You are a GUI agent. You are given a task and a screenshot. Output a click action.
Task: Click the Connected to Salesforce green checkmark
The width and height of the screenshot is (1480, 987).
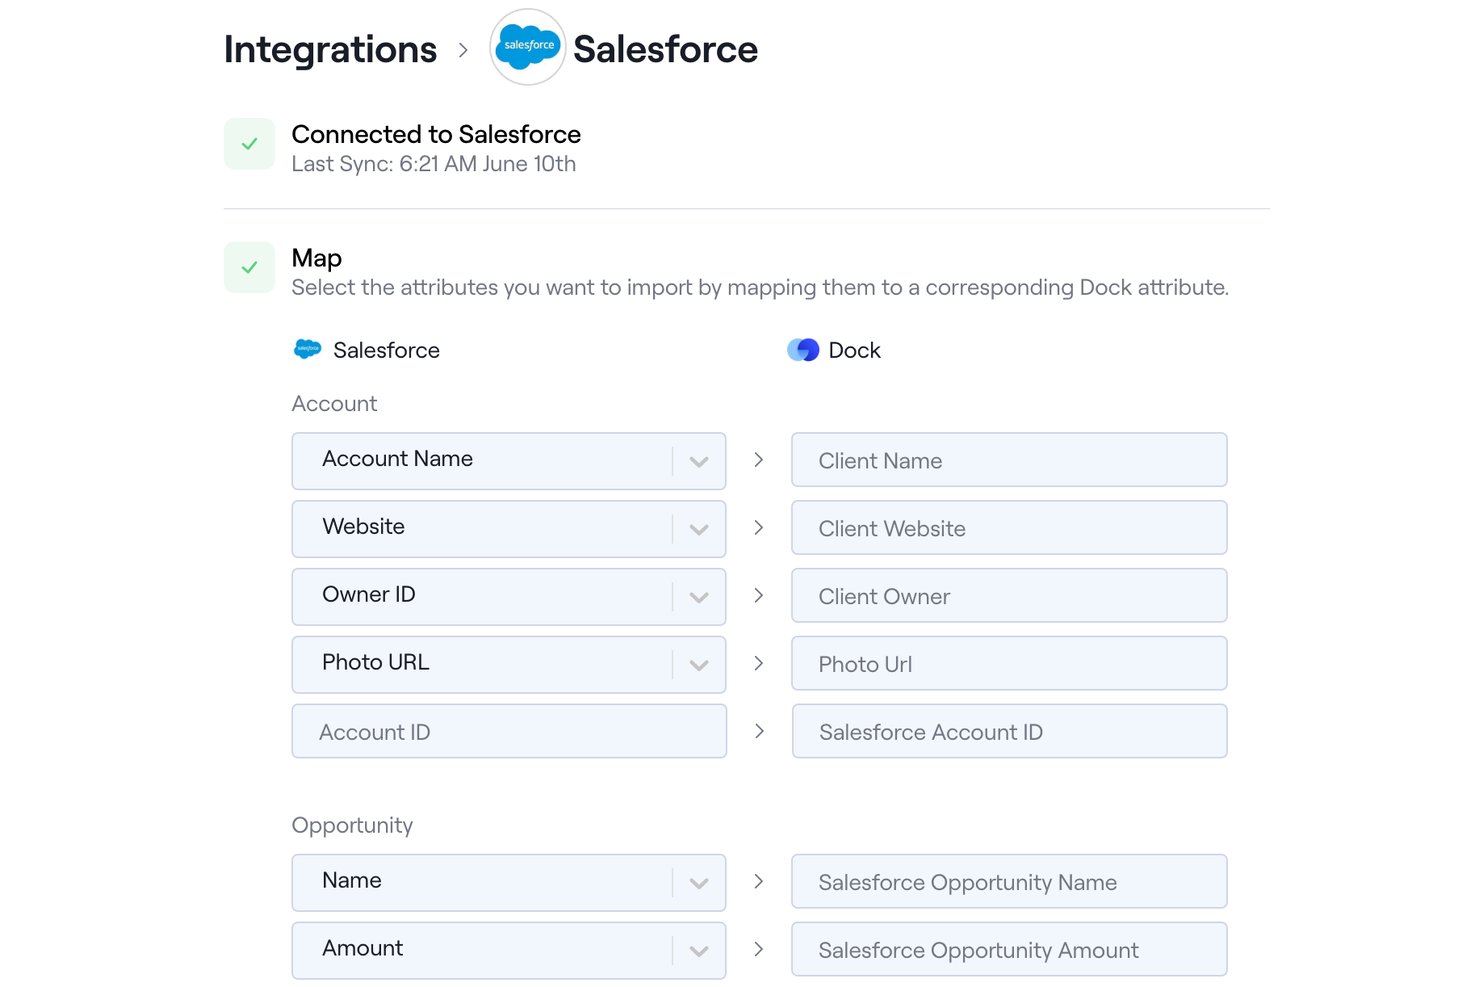pos(249,144)
